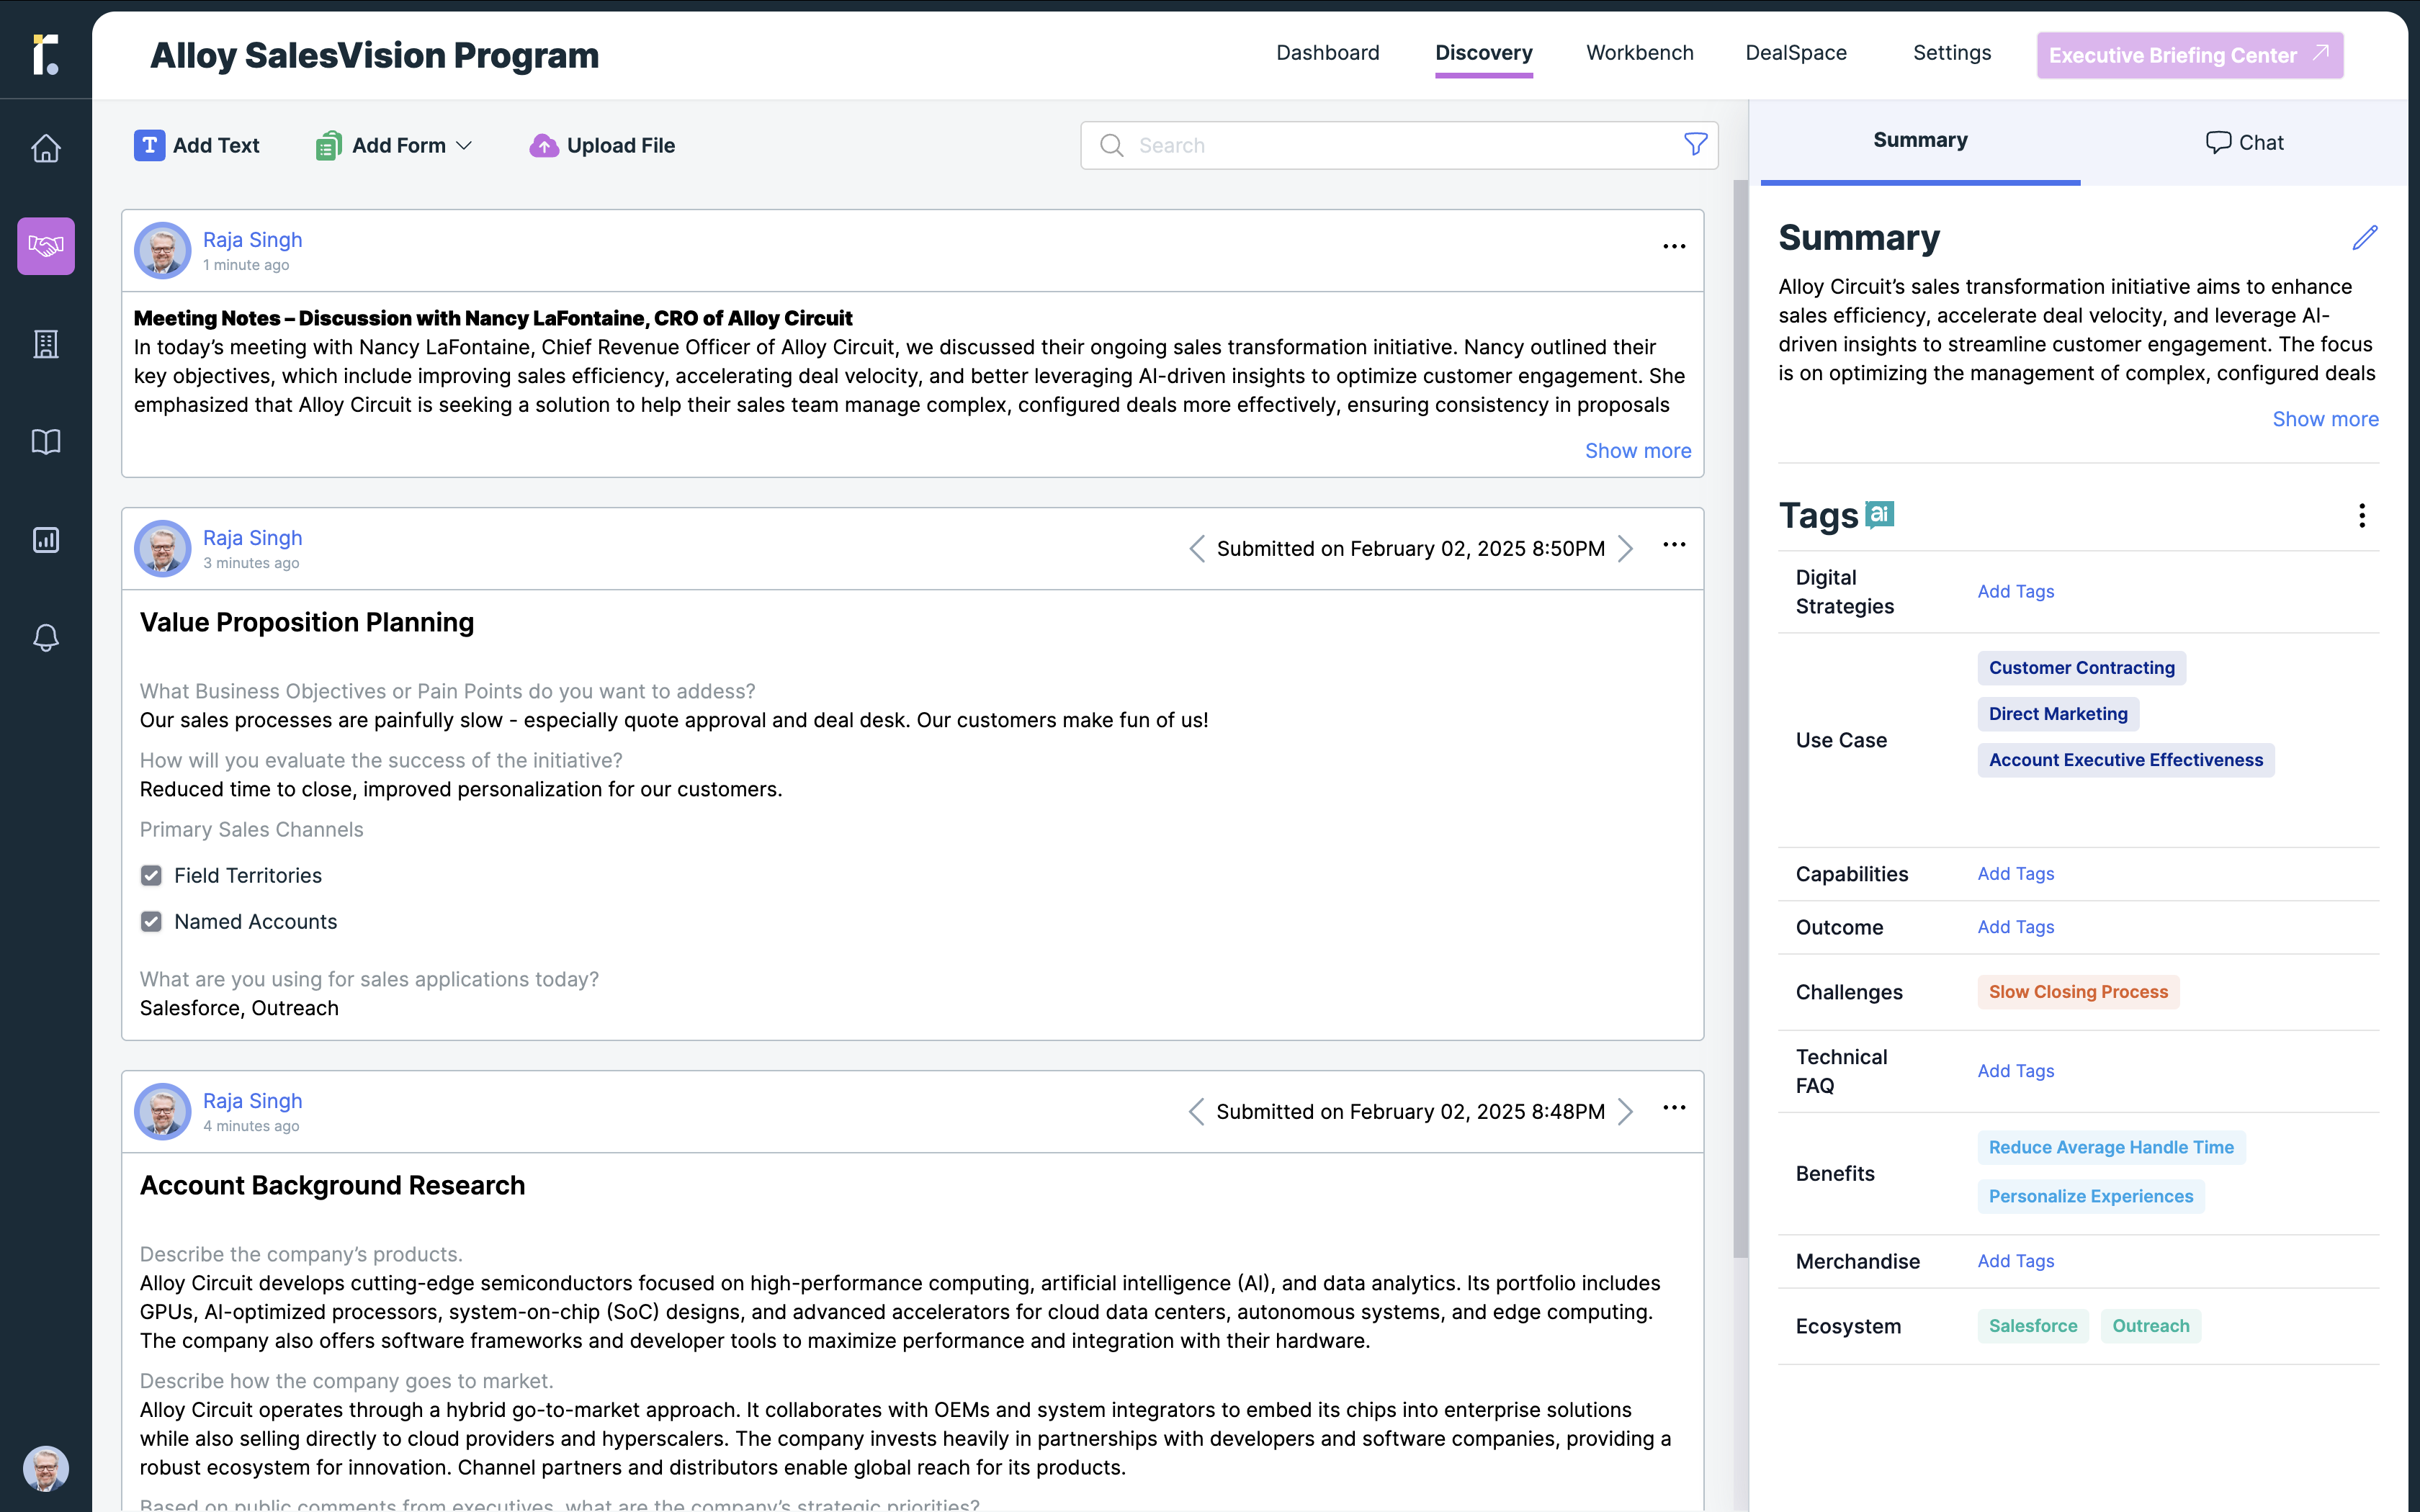Image resolution: width=2420 pixels, height=1512 pixels.
Task: Open the Executive Briefing Center
Action: [x=2189, y=55]
